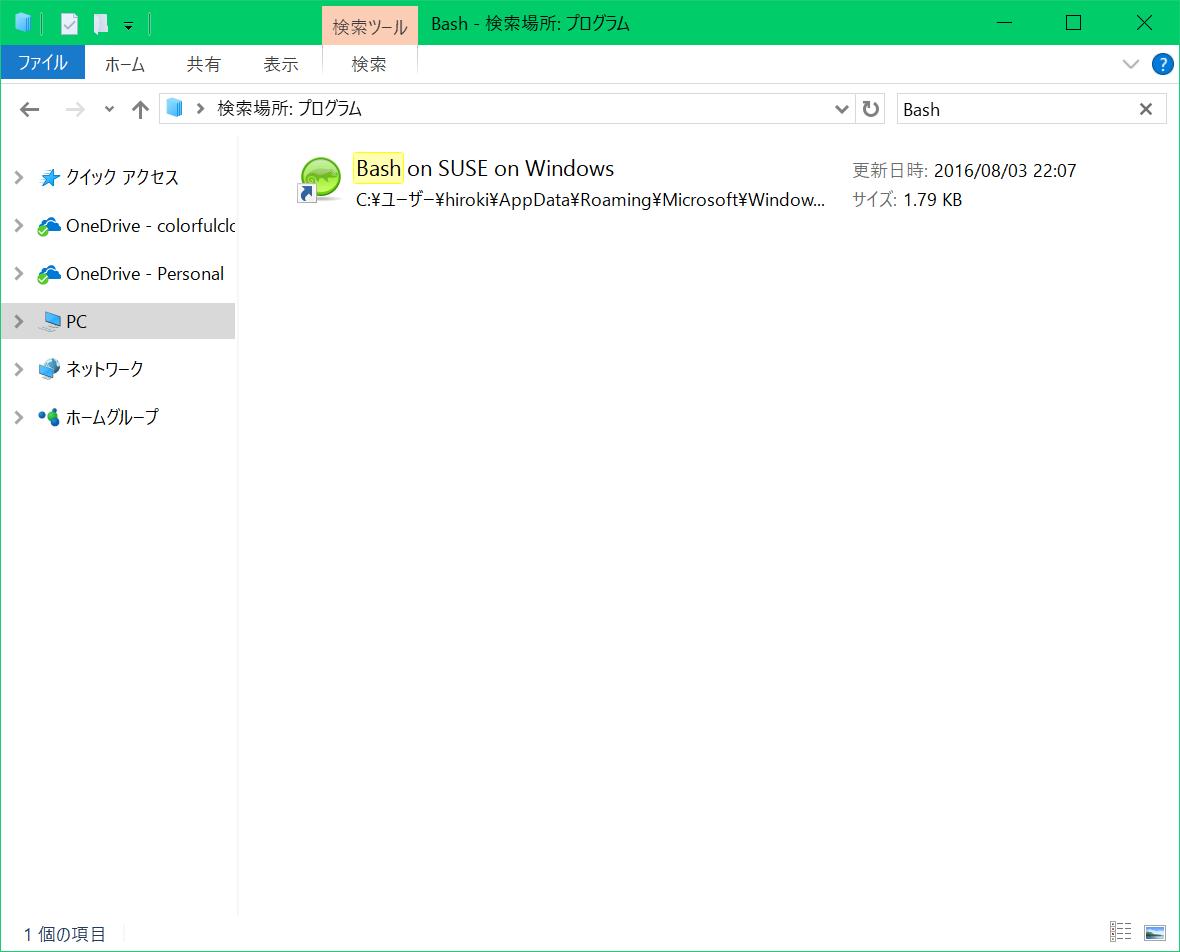This screenshot has height=952, width=1180.
Task: Open the Customize Quick Access Toolbar dropdown
Action: coord(129,26)
